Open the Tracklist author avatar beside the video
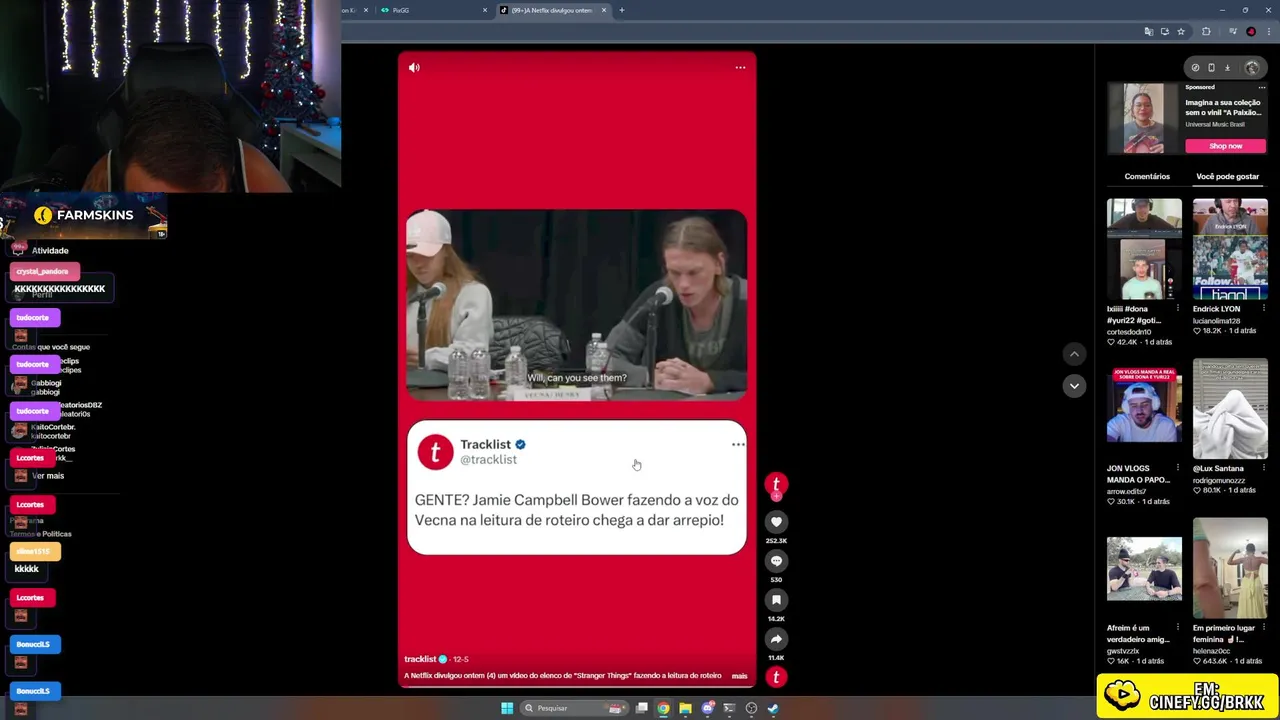The width and height of the screenshot is (1280, 720). (x=776, y=484)
